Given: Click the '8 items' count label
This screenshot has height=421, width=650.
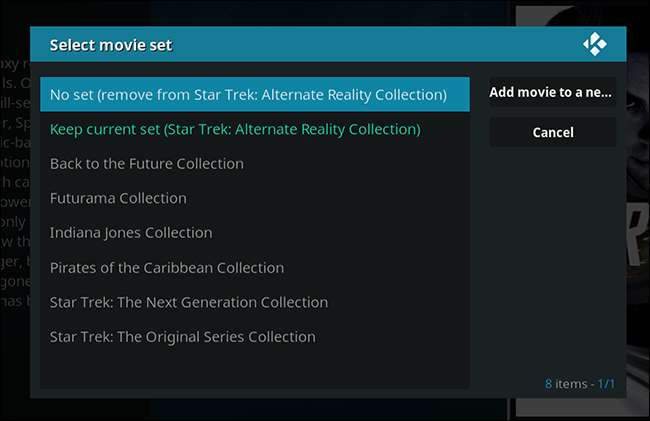Looking at the screenshot, I should click(566, 384).
